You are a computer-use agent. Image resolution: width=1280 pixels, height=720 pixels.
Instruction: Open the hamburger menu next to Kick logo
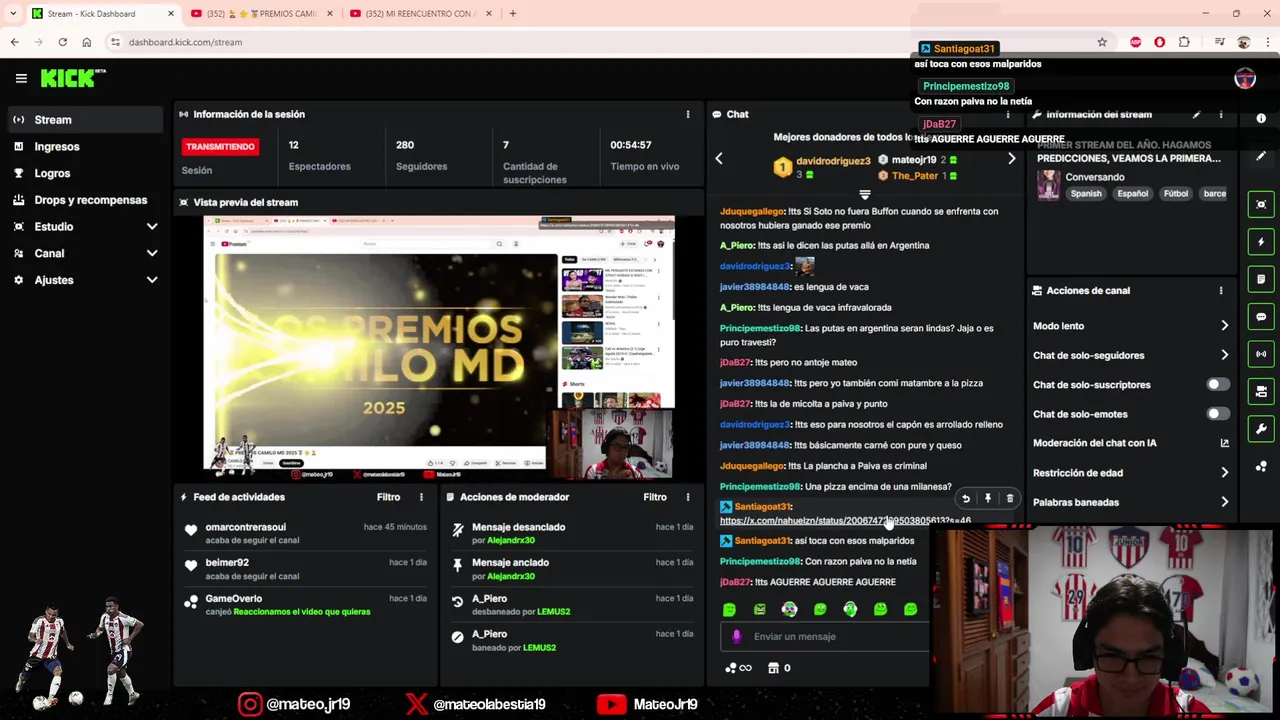(21, 78)
